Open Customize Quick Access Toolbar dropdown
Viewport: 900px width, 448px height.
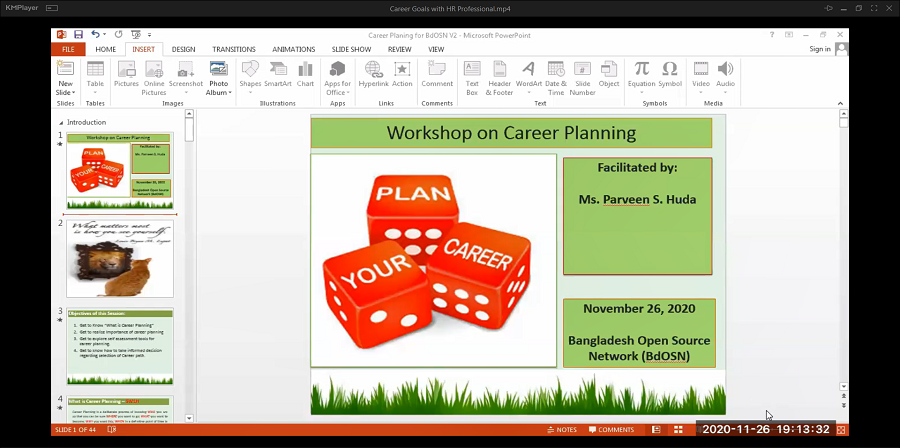click(150, 35)
